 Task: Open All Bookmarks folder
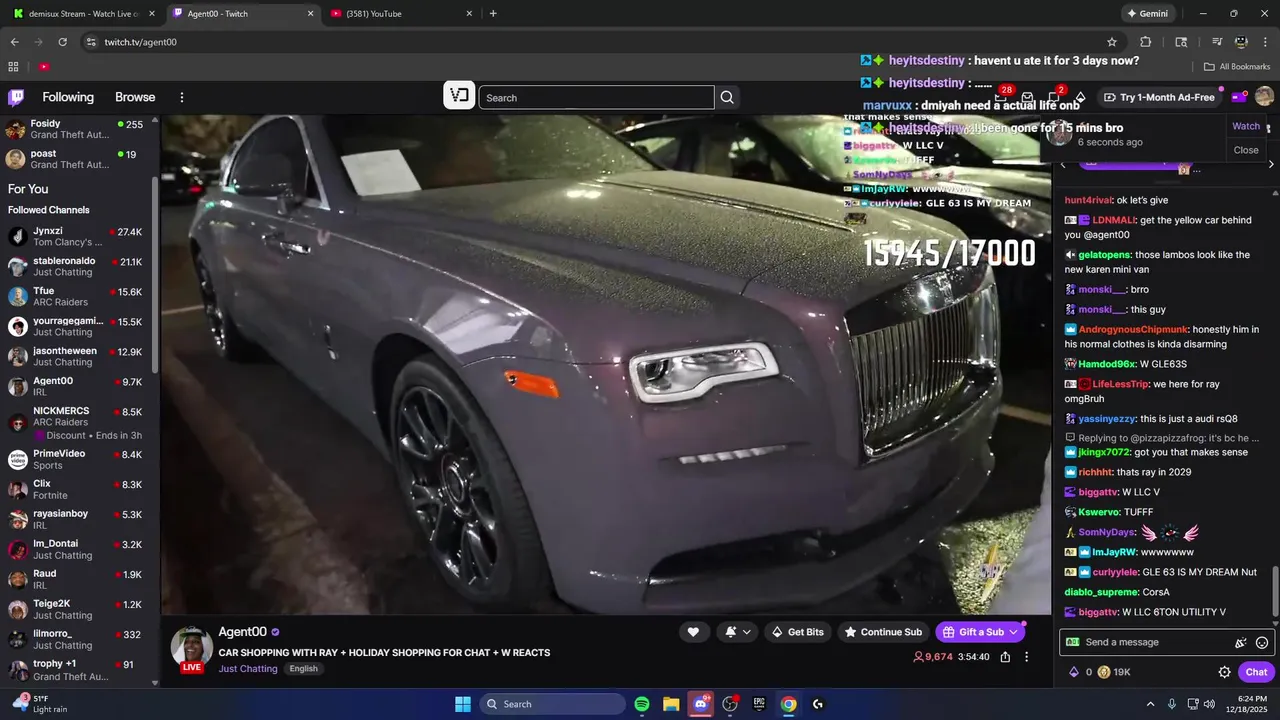pyautogui.click(x=1237, y=67)
